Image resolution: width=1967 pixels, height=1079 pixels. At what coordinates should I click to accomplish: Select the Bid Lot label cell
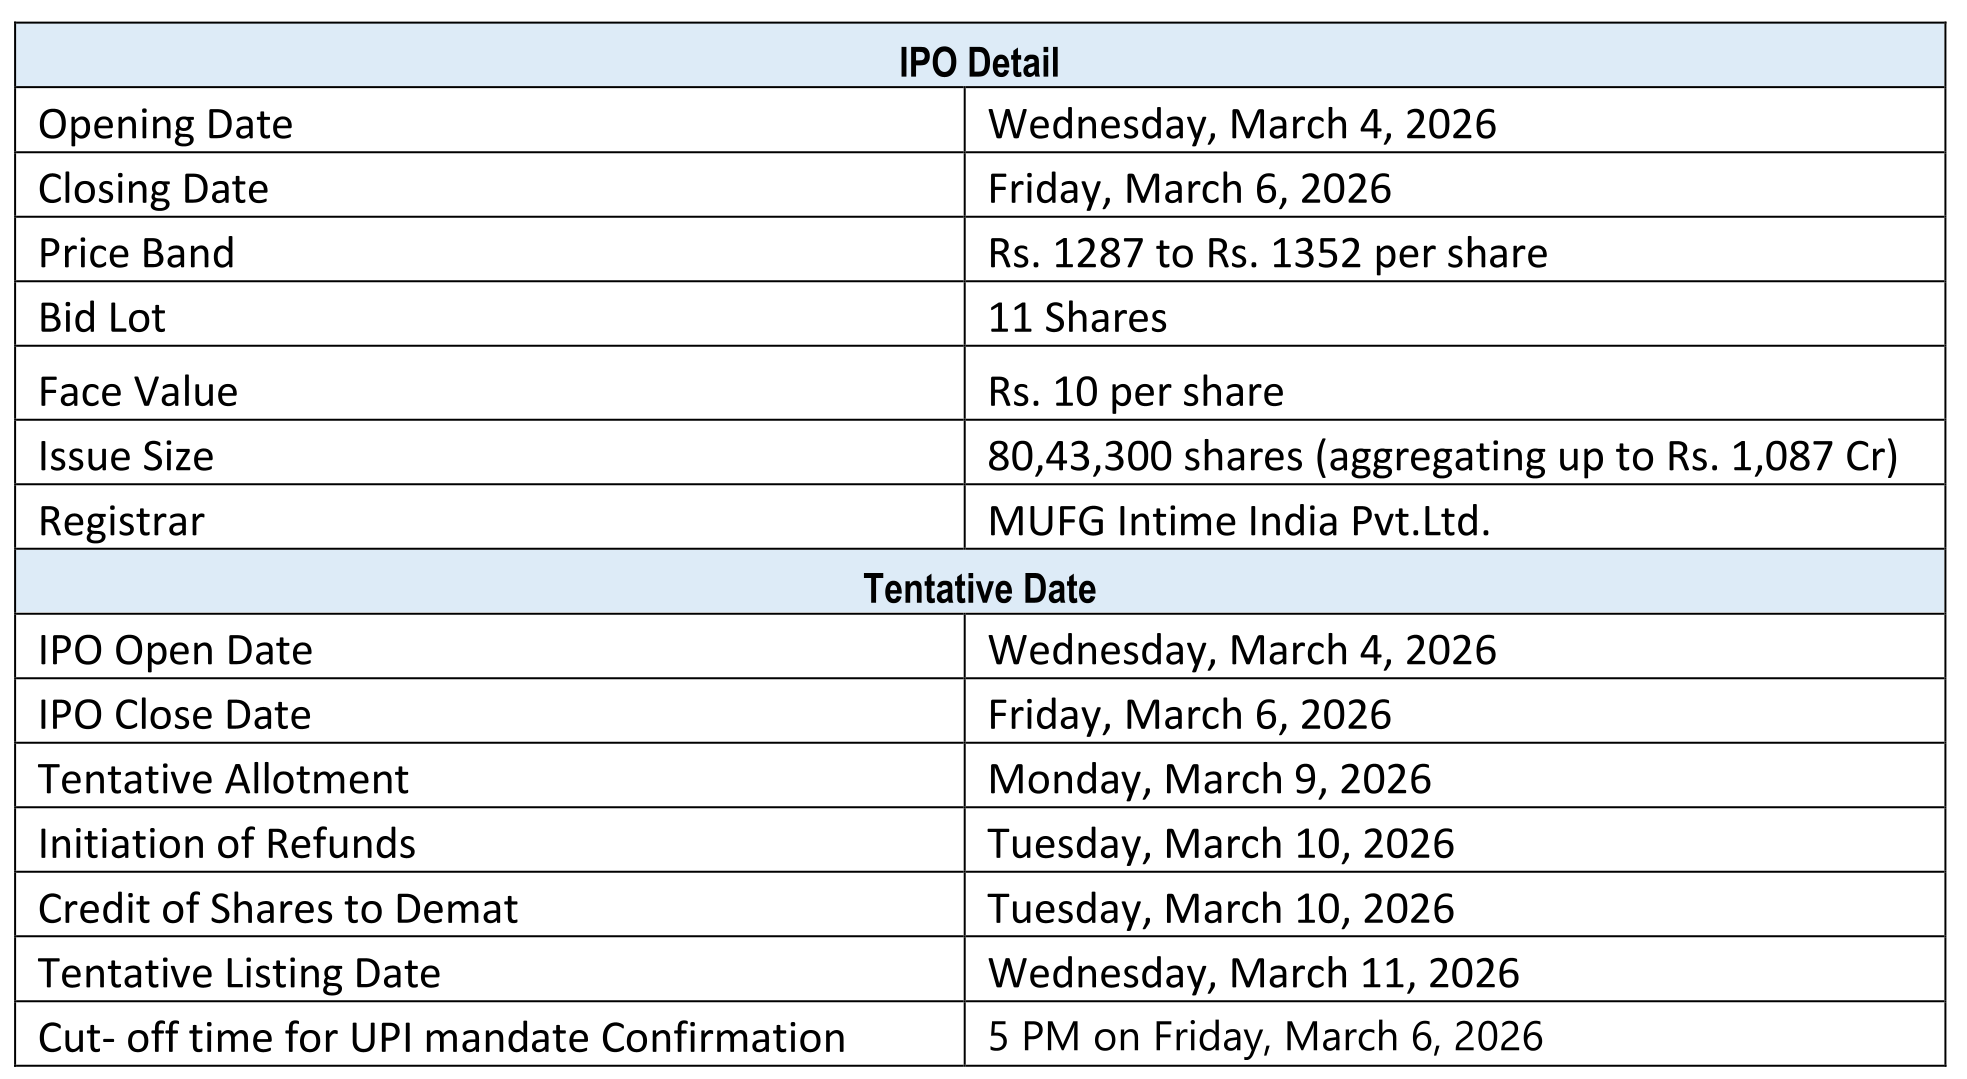click(102, 318)
